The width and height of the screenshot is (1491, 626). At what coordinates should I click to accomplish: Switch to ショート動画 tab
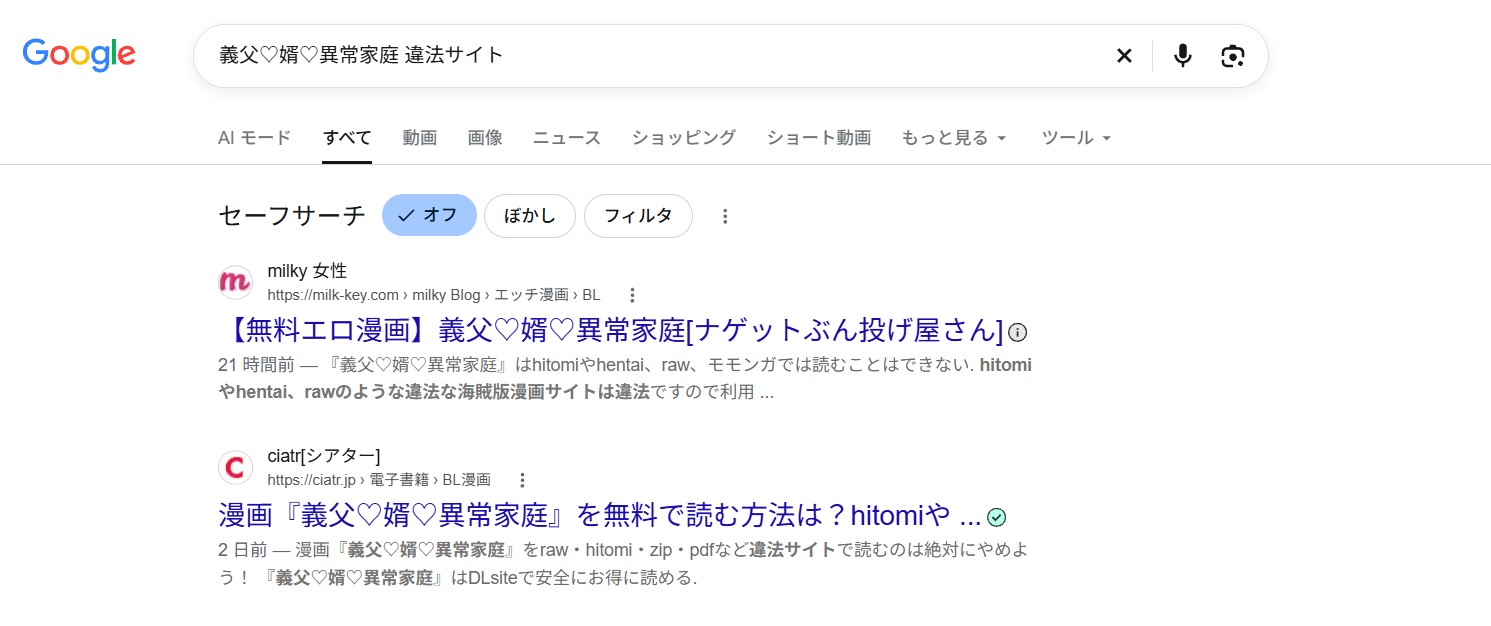[x=819, y=138]
